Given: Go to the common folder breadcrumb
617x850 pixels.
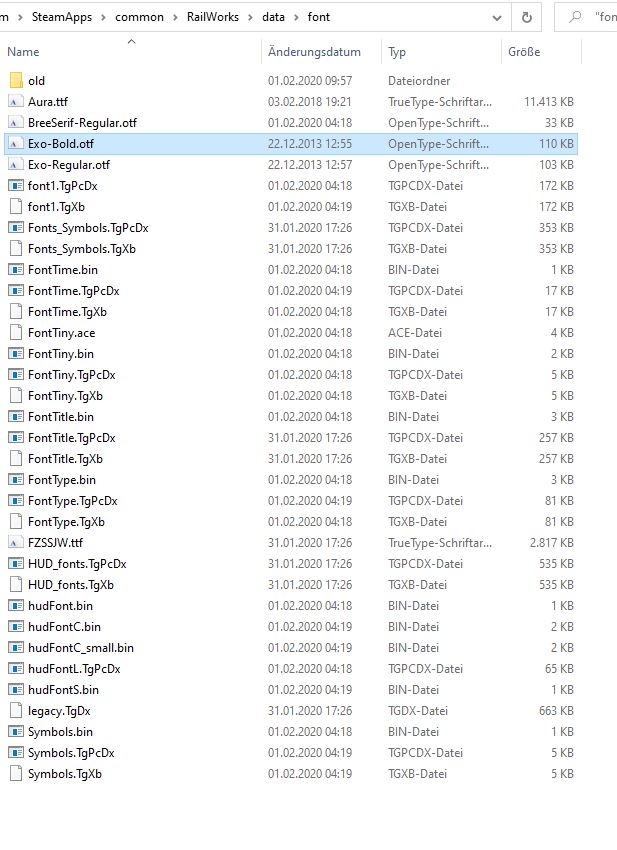Looking at the screenshot, I should click(139, 17).
